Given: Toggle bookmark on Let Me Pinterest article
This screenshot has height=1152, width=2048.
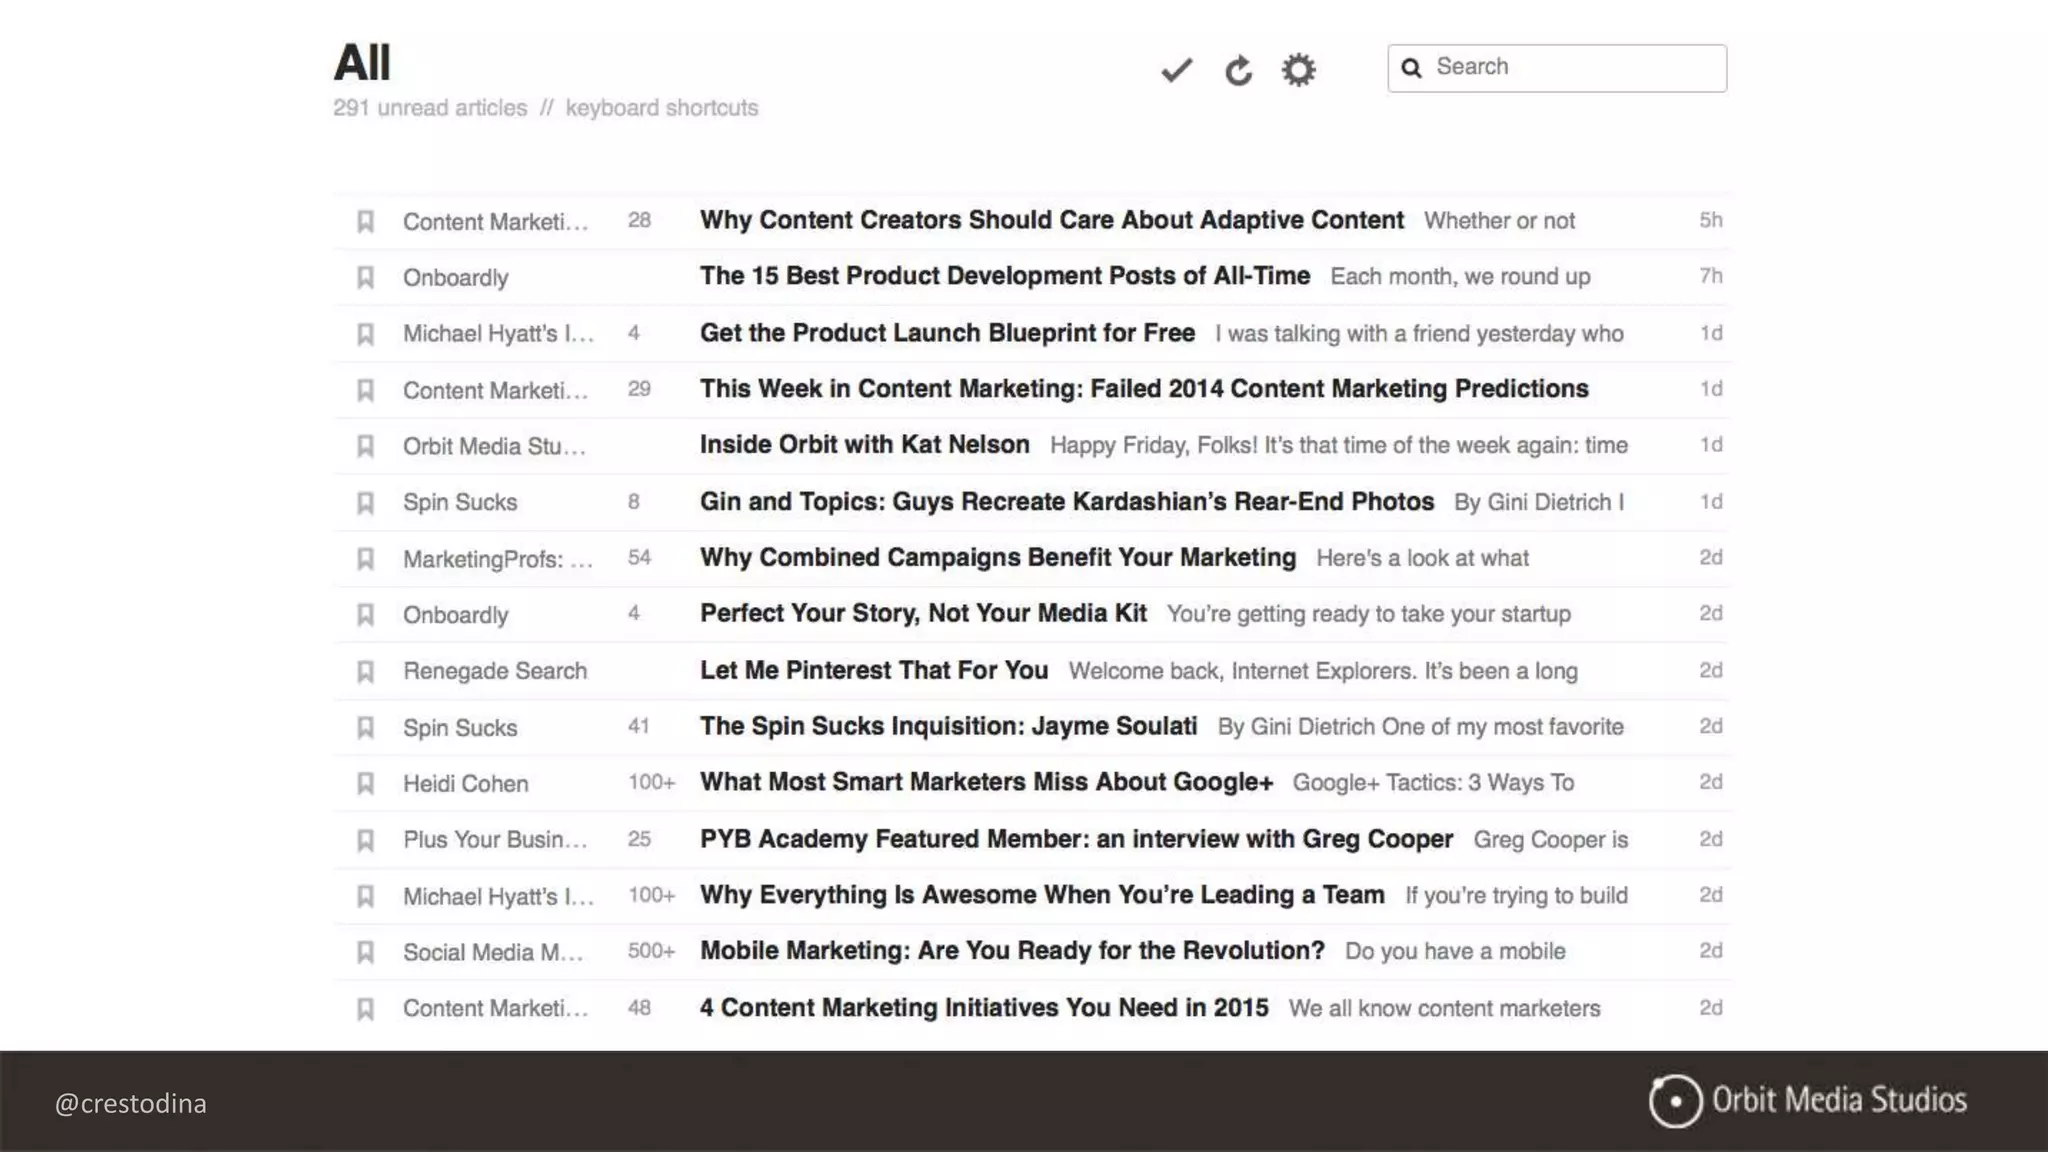Looking at the screenshot, I should click(366, 671).
